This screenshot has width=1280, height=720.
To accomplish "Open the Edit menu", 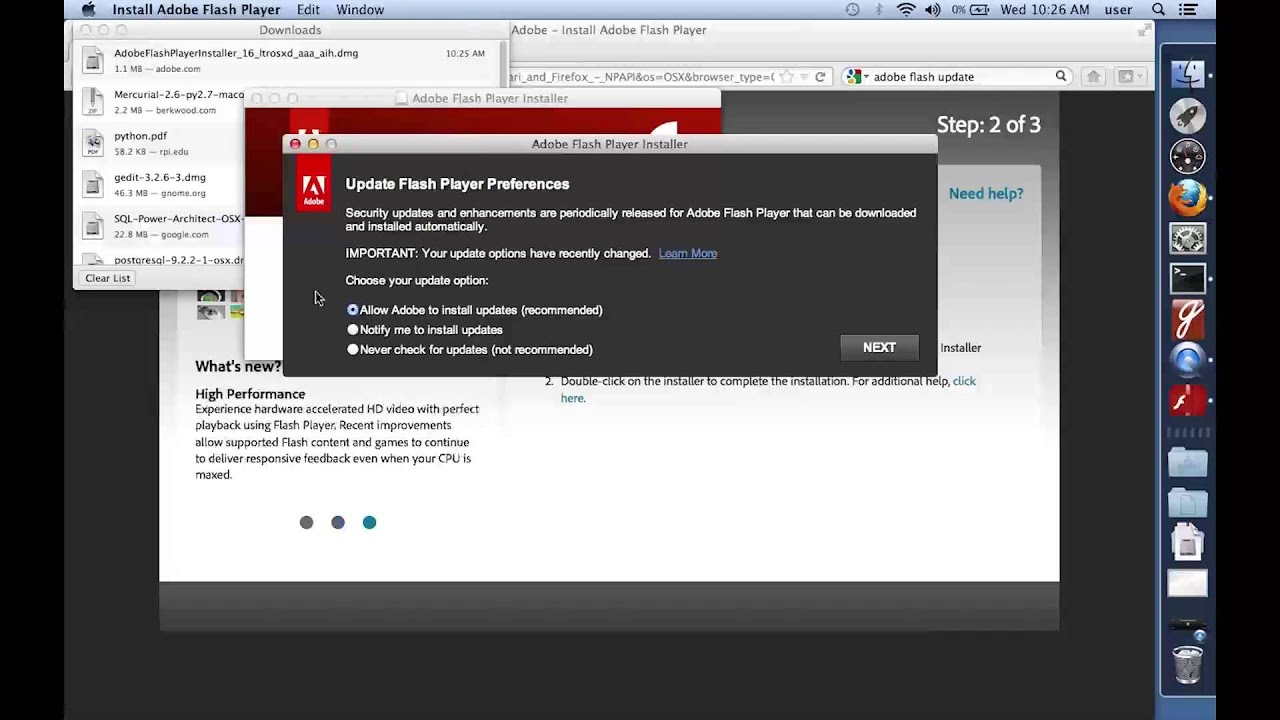I will point(308,10).
